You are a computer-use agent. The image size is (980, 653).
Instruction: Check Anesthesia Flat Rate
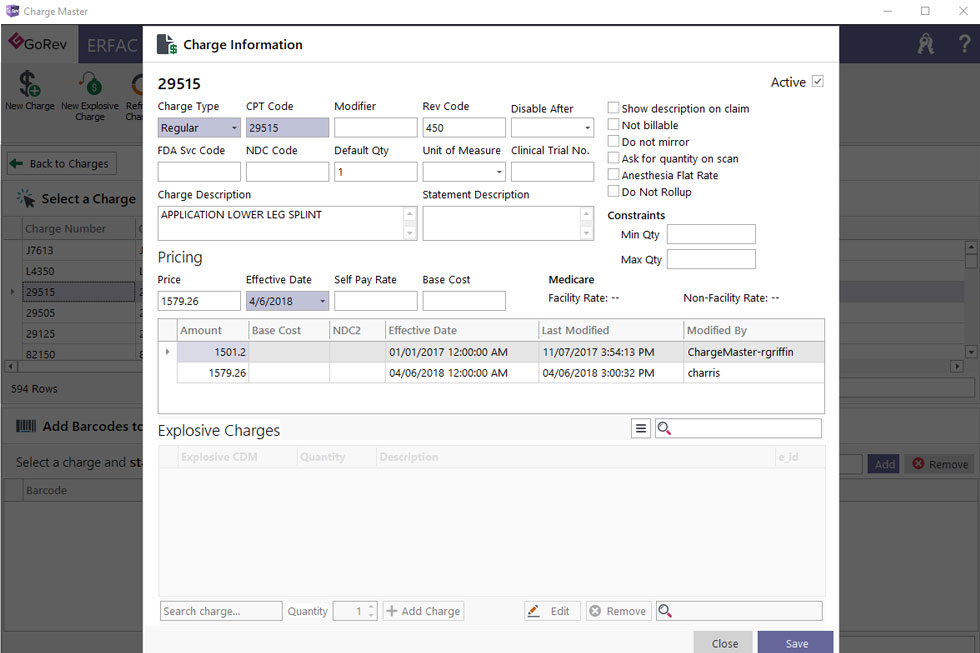pyautogui.click(x=614, y=175)
